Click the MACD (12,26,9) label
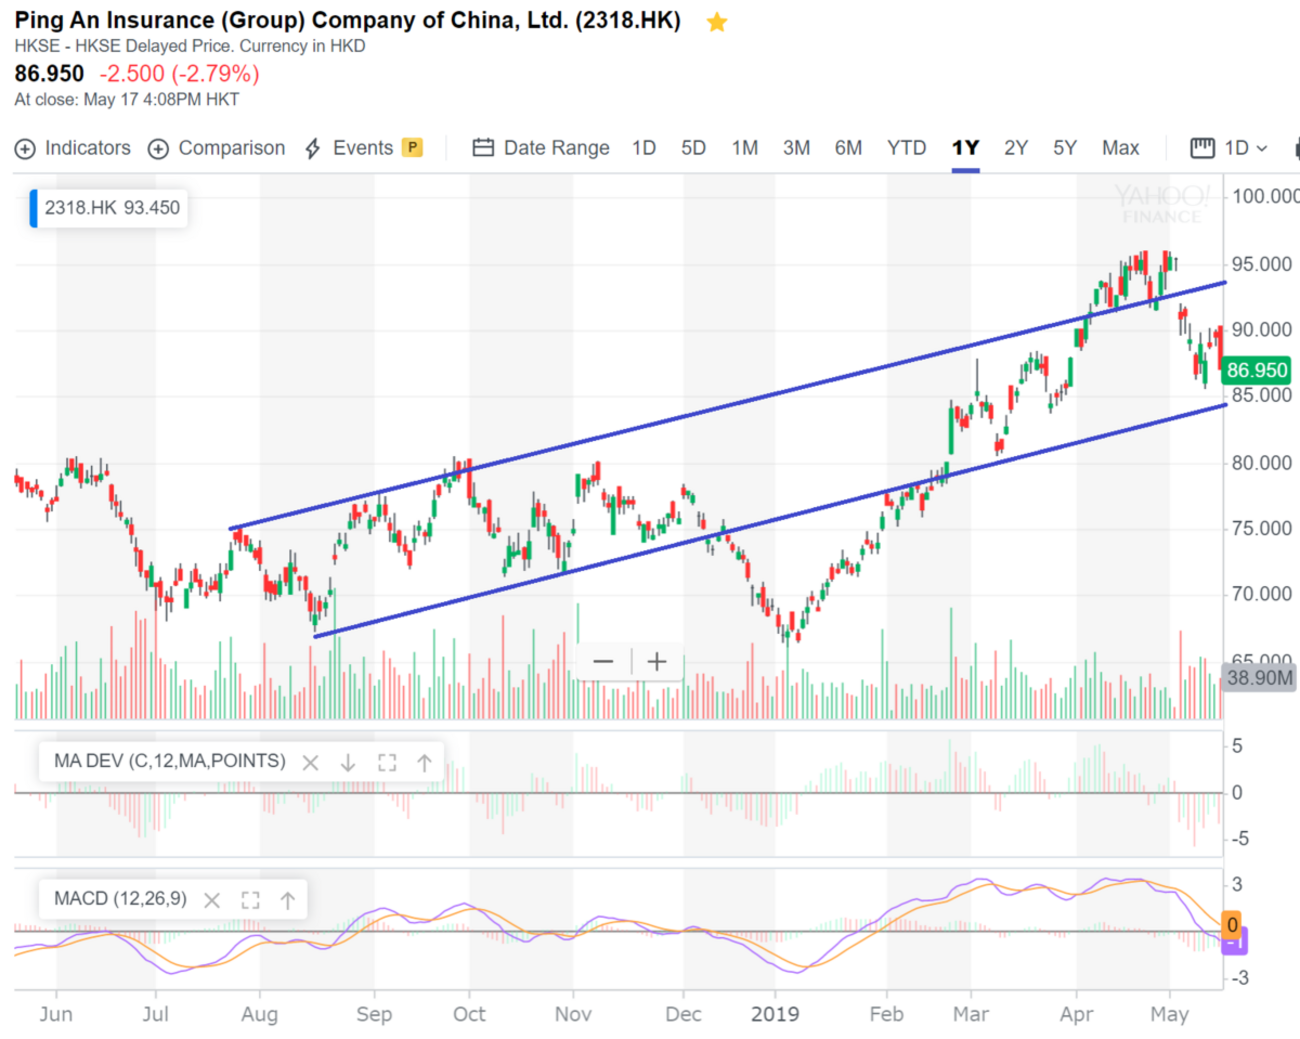 tap(120, 898)
